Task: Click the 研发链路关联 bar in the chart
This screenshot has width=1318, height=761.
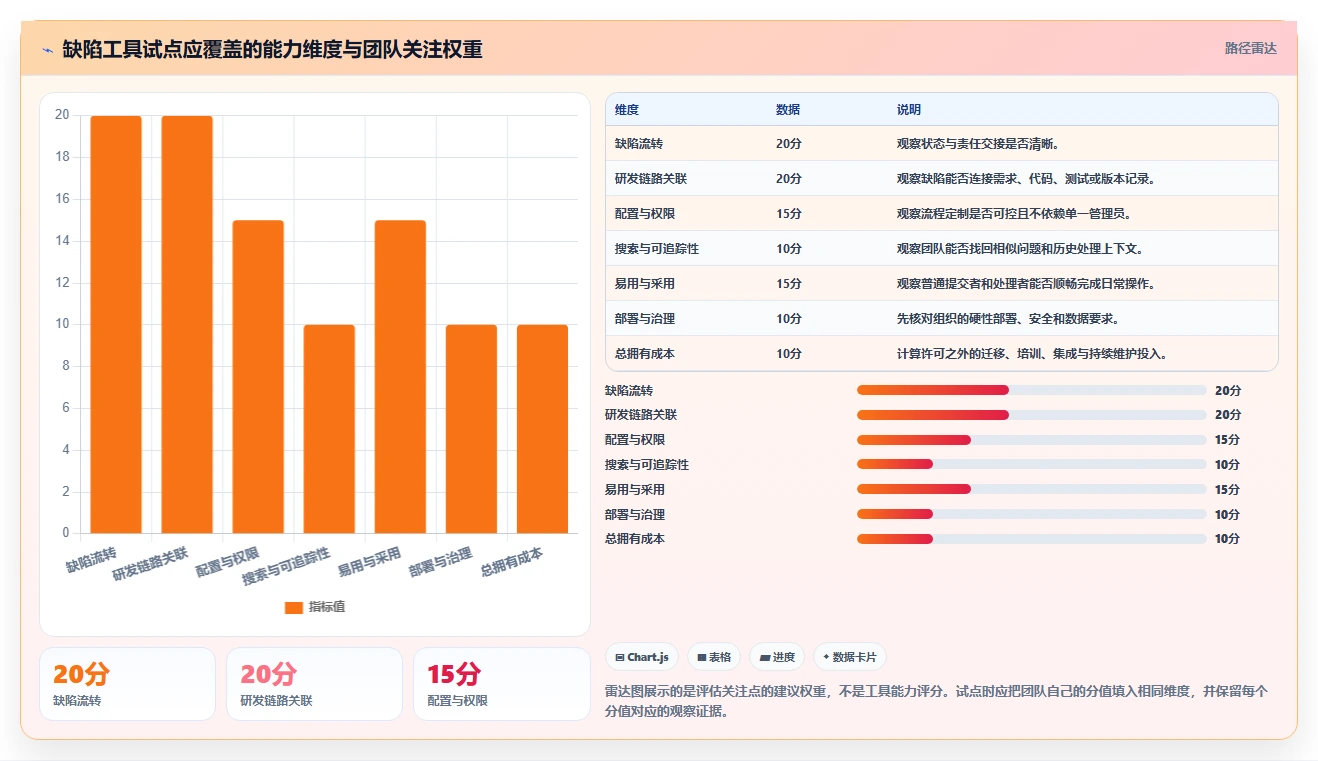Action: pyautogui.click(x=187, y=324)
